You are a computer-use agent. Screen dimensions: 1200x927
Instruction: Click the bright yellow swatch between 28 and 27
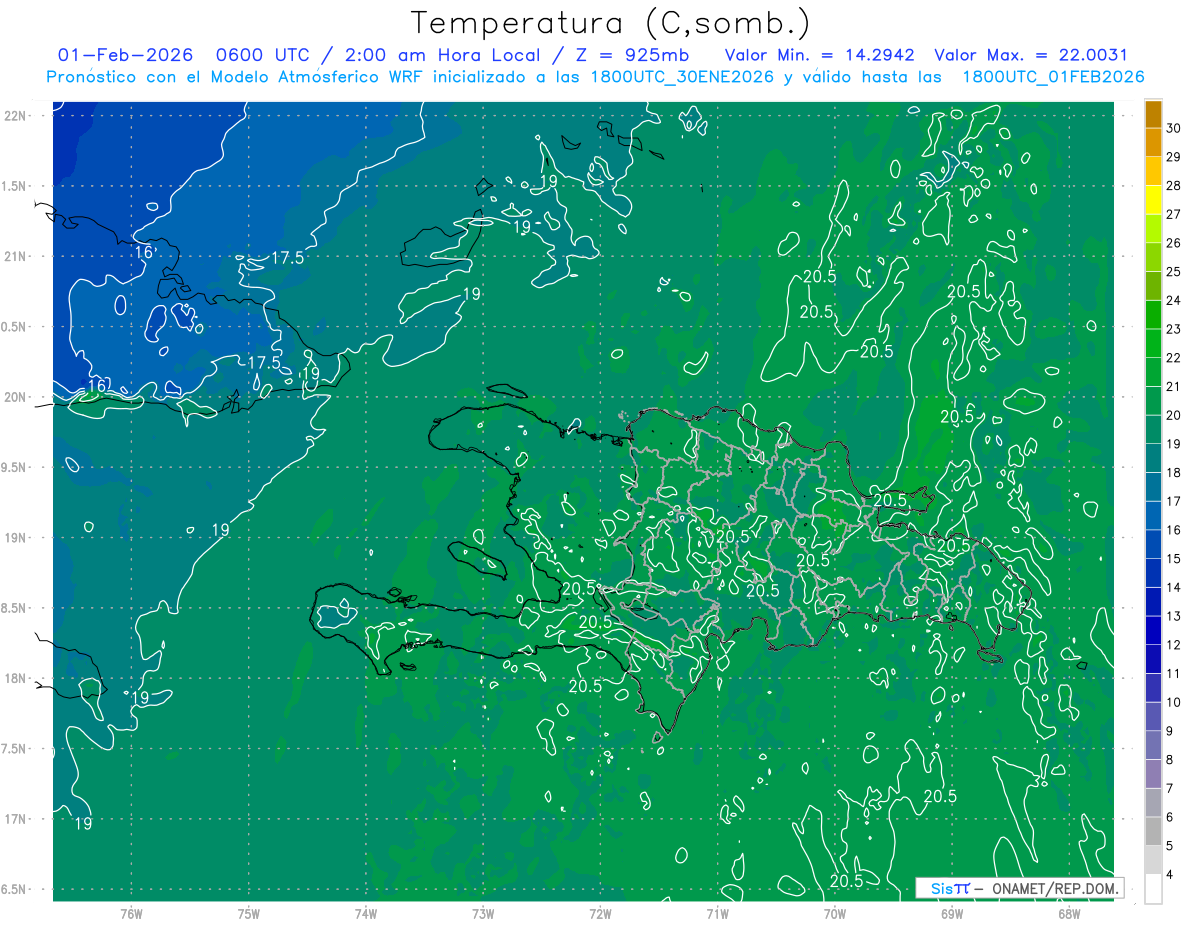1153,200
